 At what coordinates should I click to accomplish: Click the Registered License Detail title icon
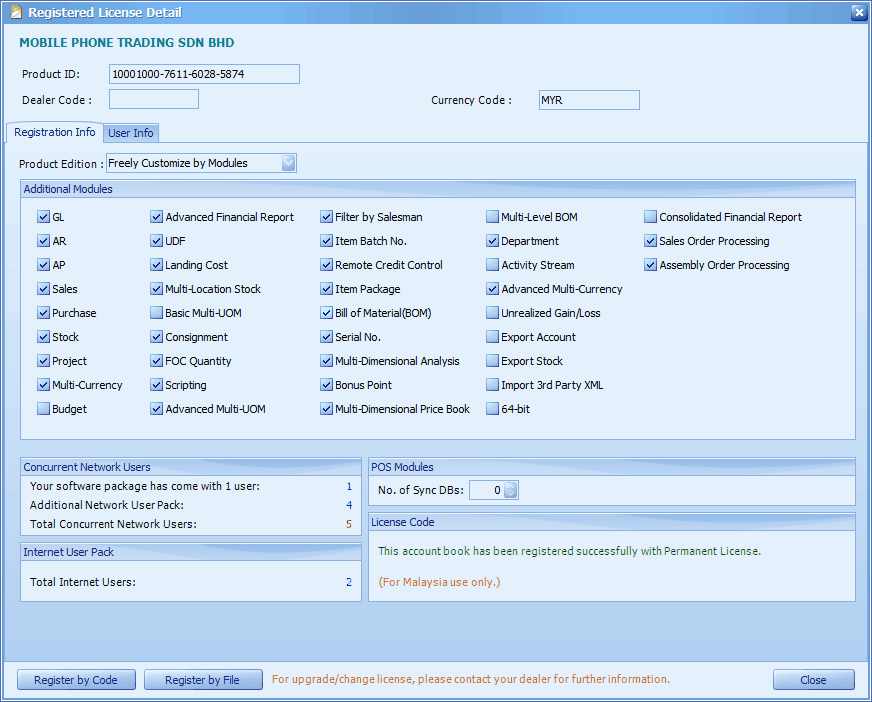[16, 12]
